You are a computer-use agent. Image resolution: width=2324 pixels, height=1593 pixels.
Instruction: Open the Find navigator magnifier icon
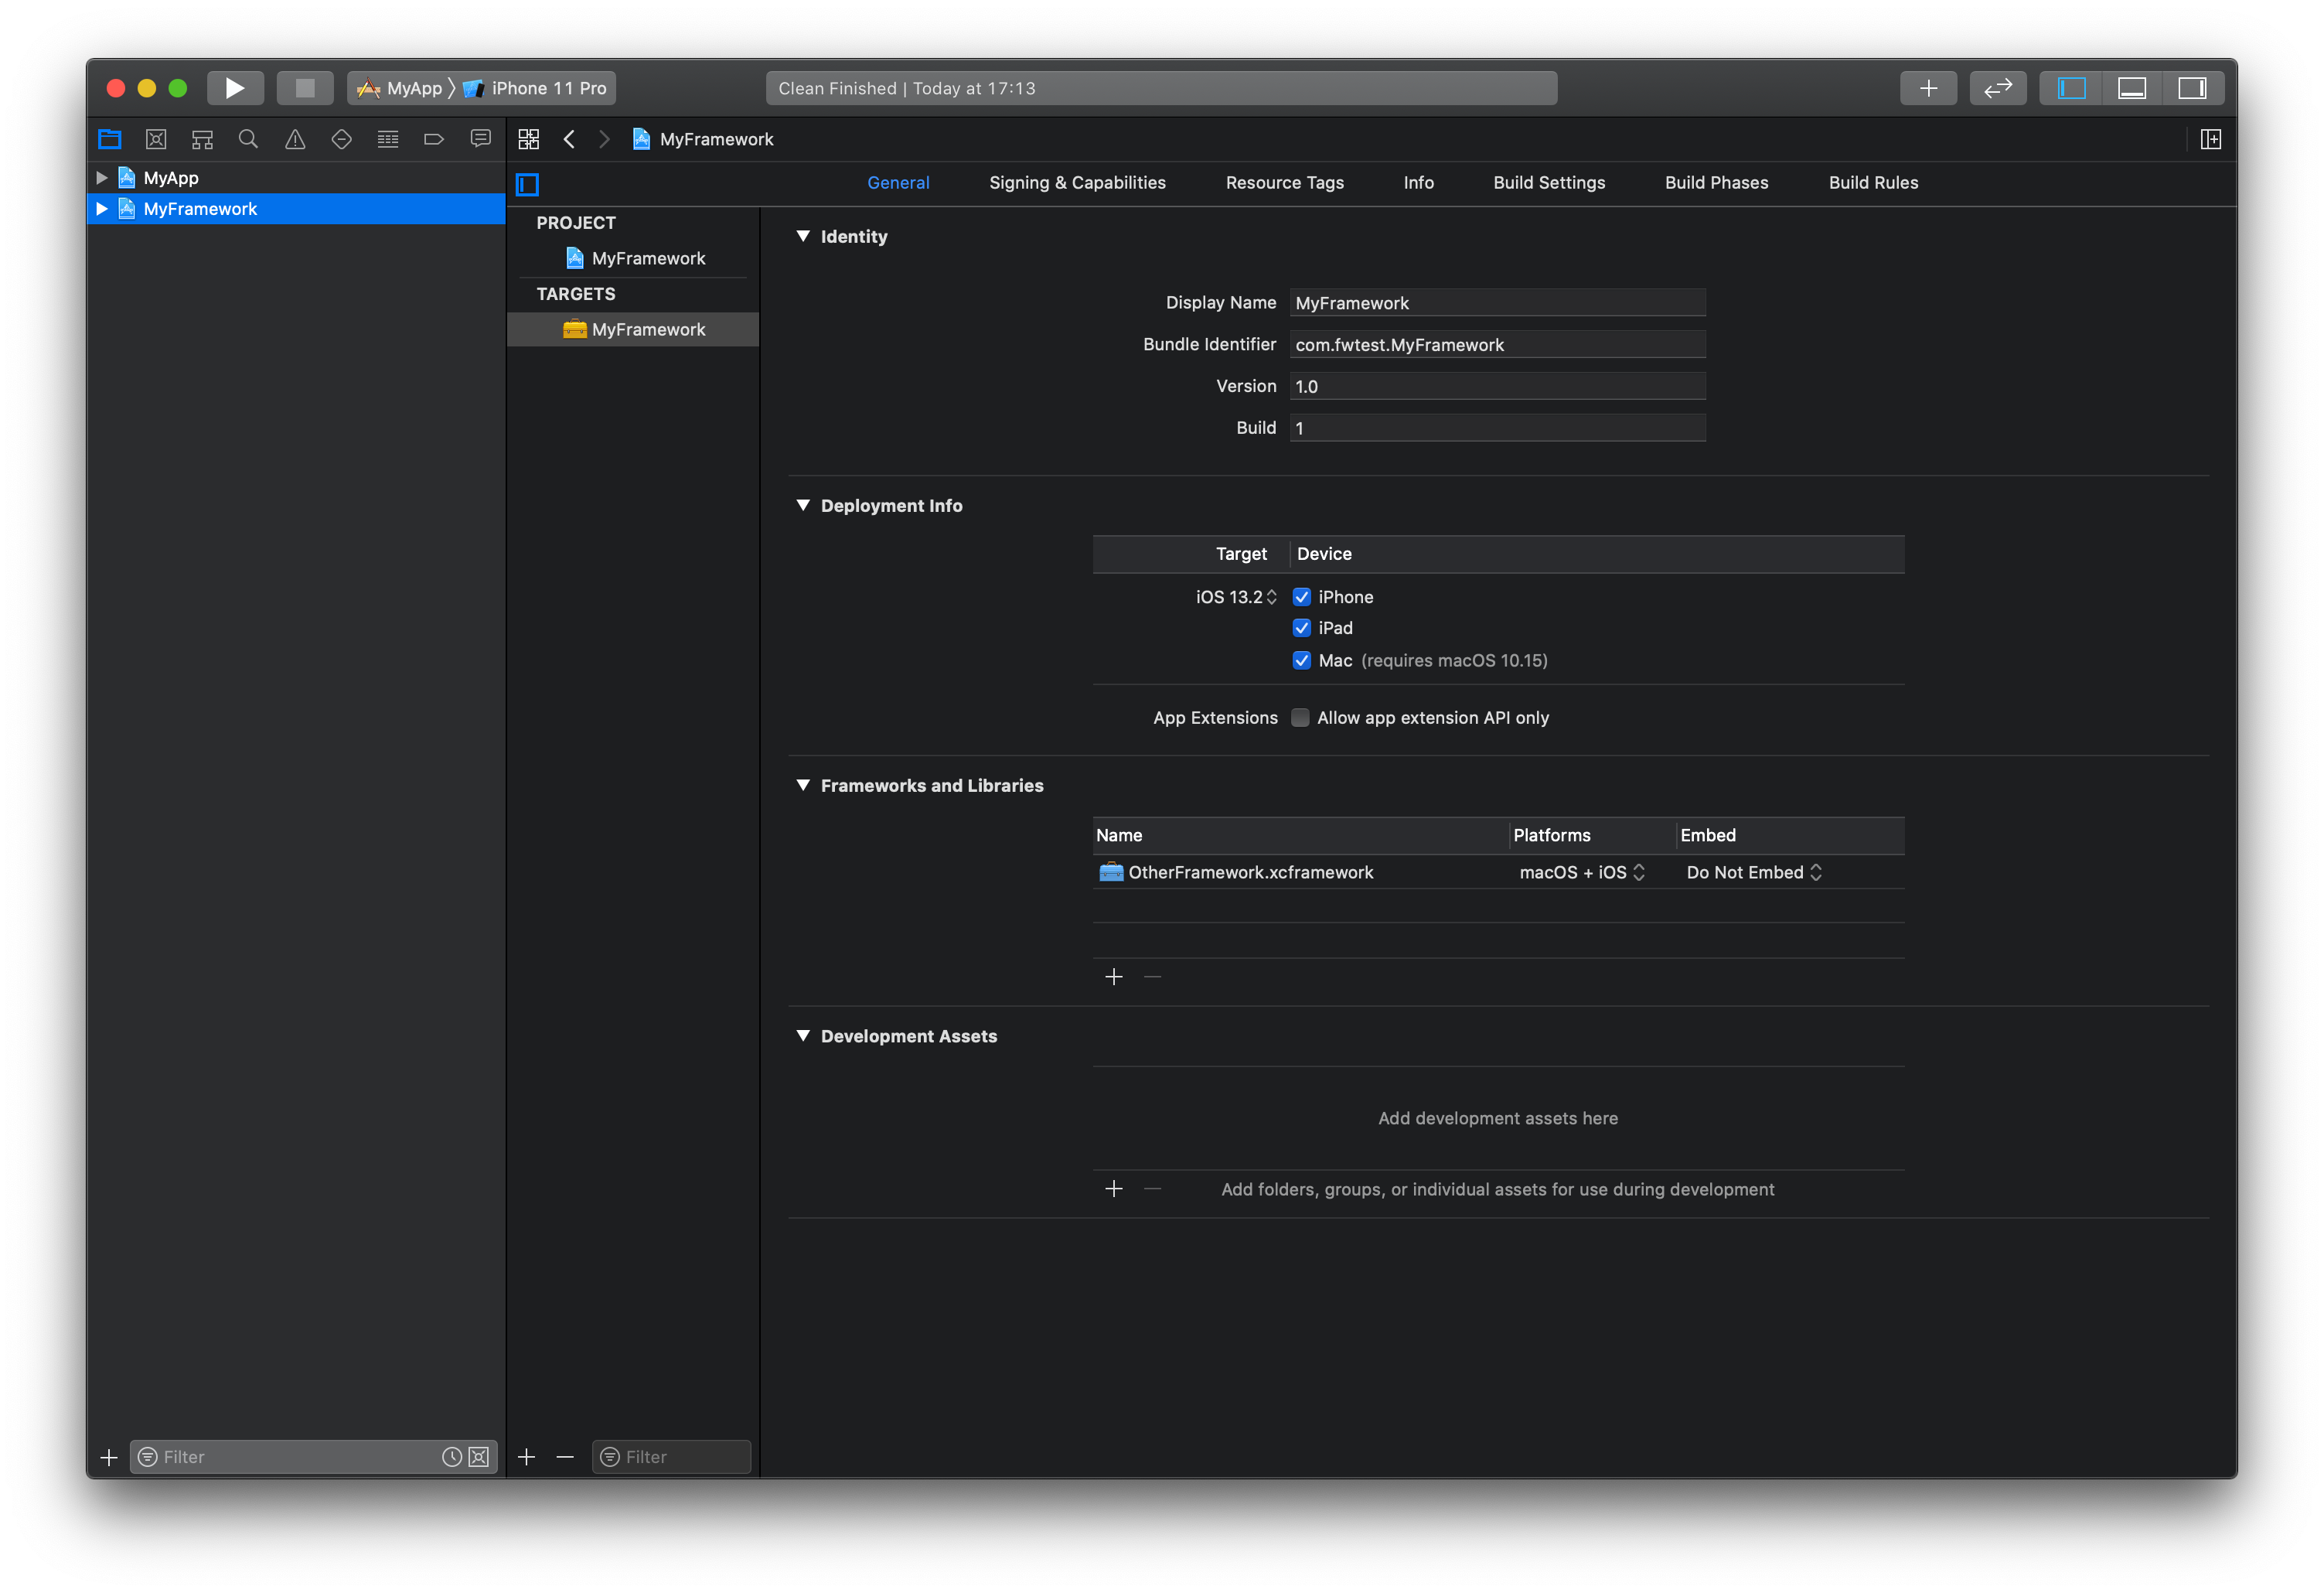pos(248,139)
